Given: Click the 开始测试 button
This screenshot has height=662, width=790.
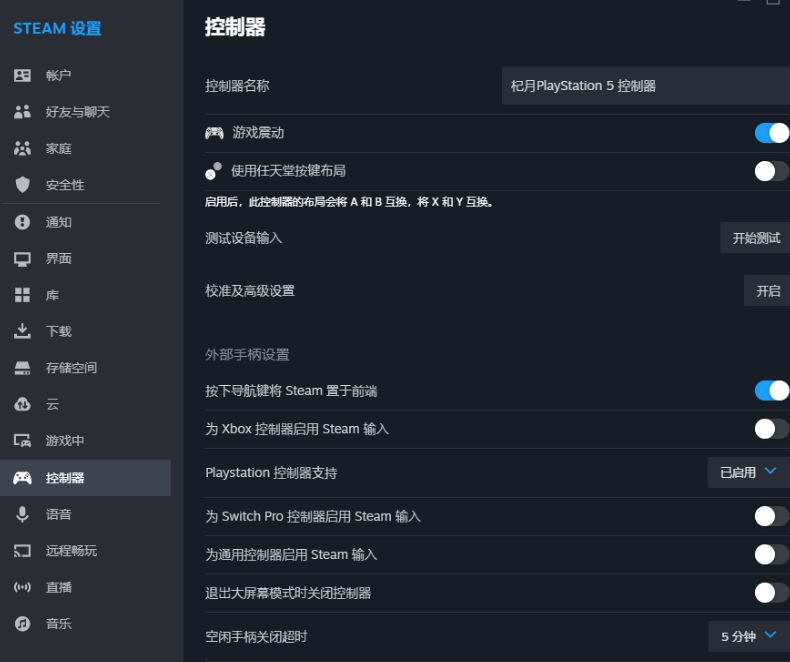Looking at the screenshot, I should 755,238.
